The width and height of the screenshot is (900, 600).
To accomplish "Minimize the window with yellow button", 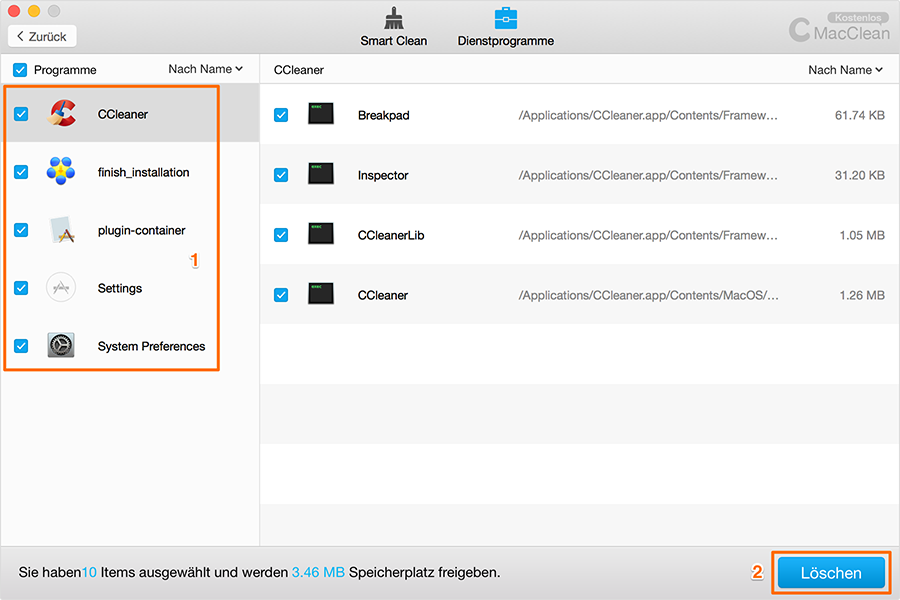I will click(x=34, y=11).
